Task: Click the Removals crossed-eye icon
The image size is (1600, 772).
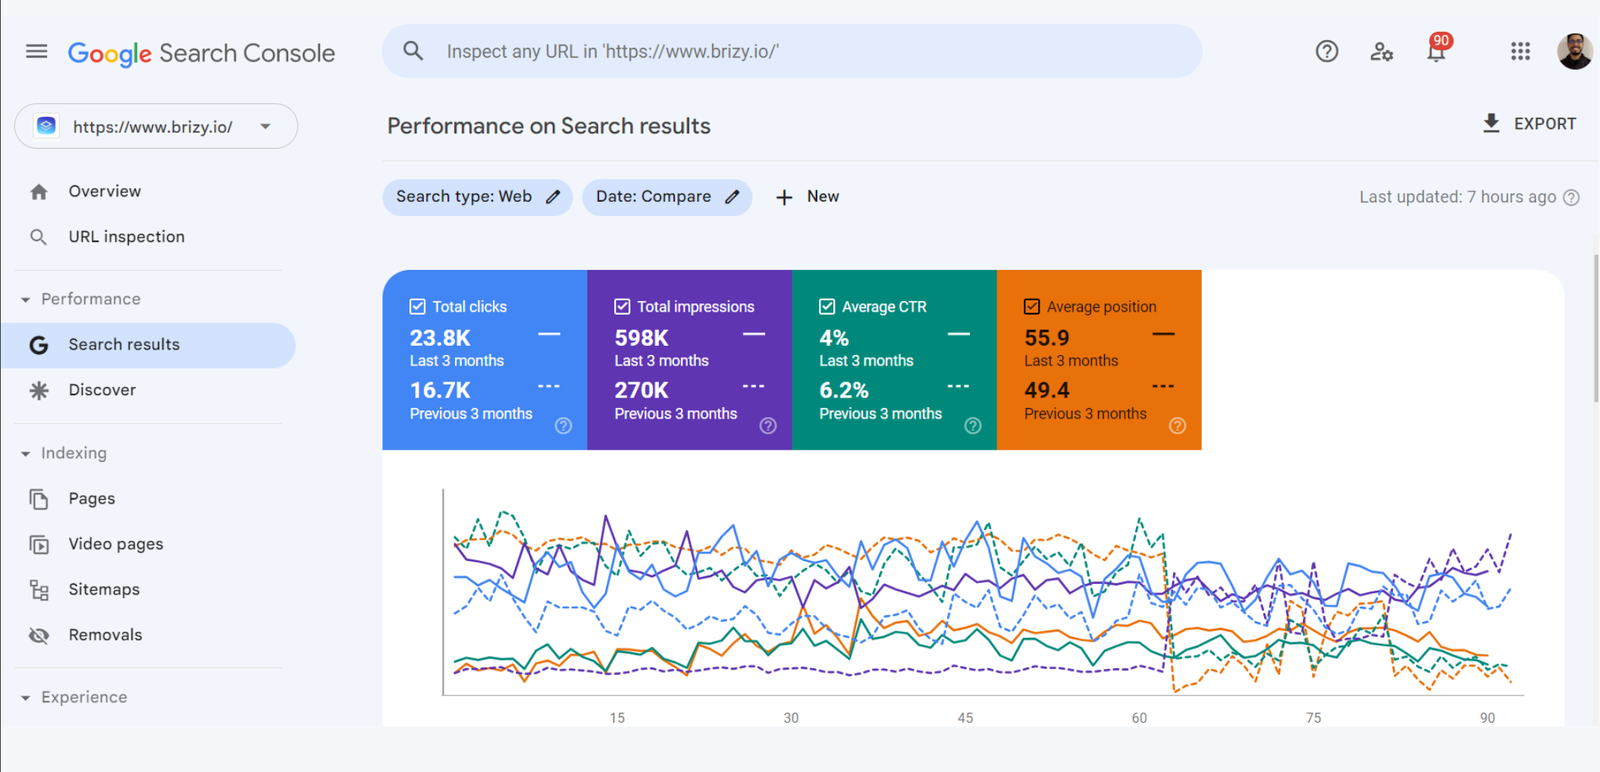Action: pyautogui.click(x=39, y=635)
